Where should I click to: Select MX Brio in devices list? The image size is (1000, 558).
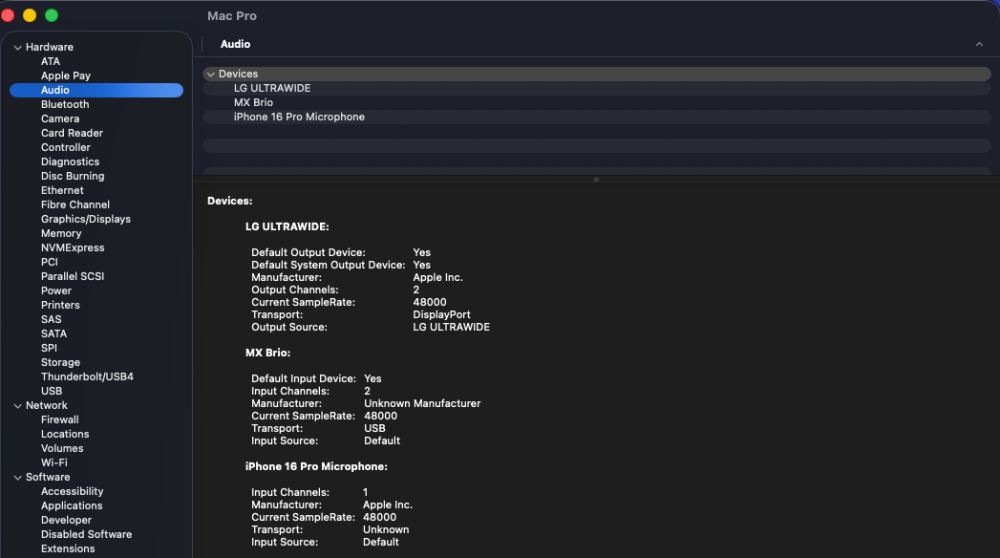coord(596,103)
